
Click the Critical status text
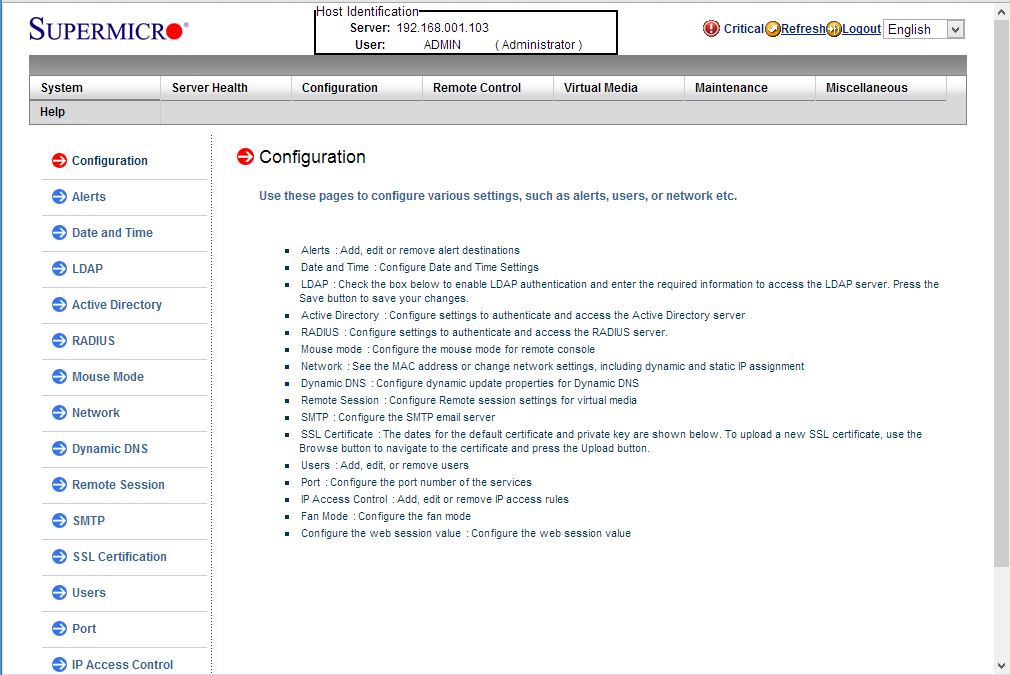click(x=743, y=29)
